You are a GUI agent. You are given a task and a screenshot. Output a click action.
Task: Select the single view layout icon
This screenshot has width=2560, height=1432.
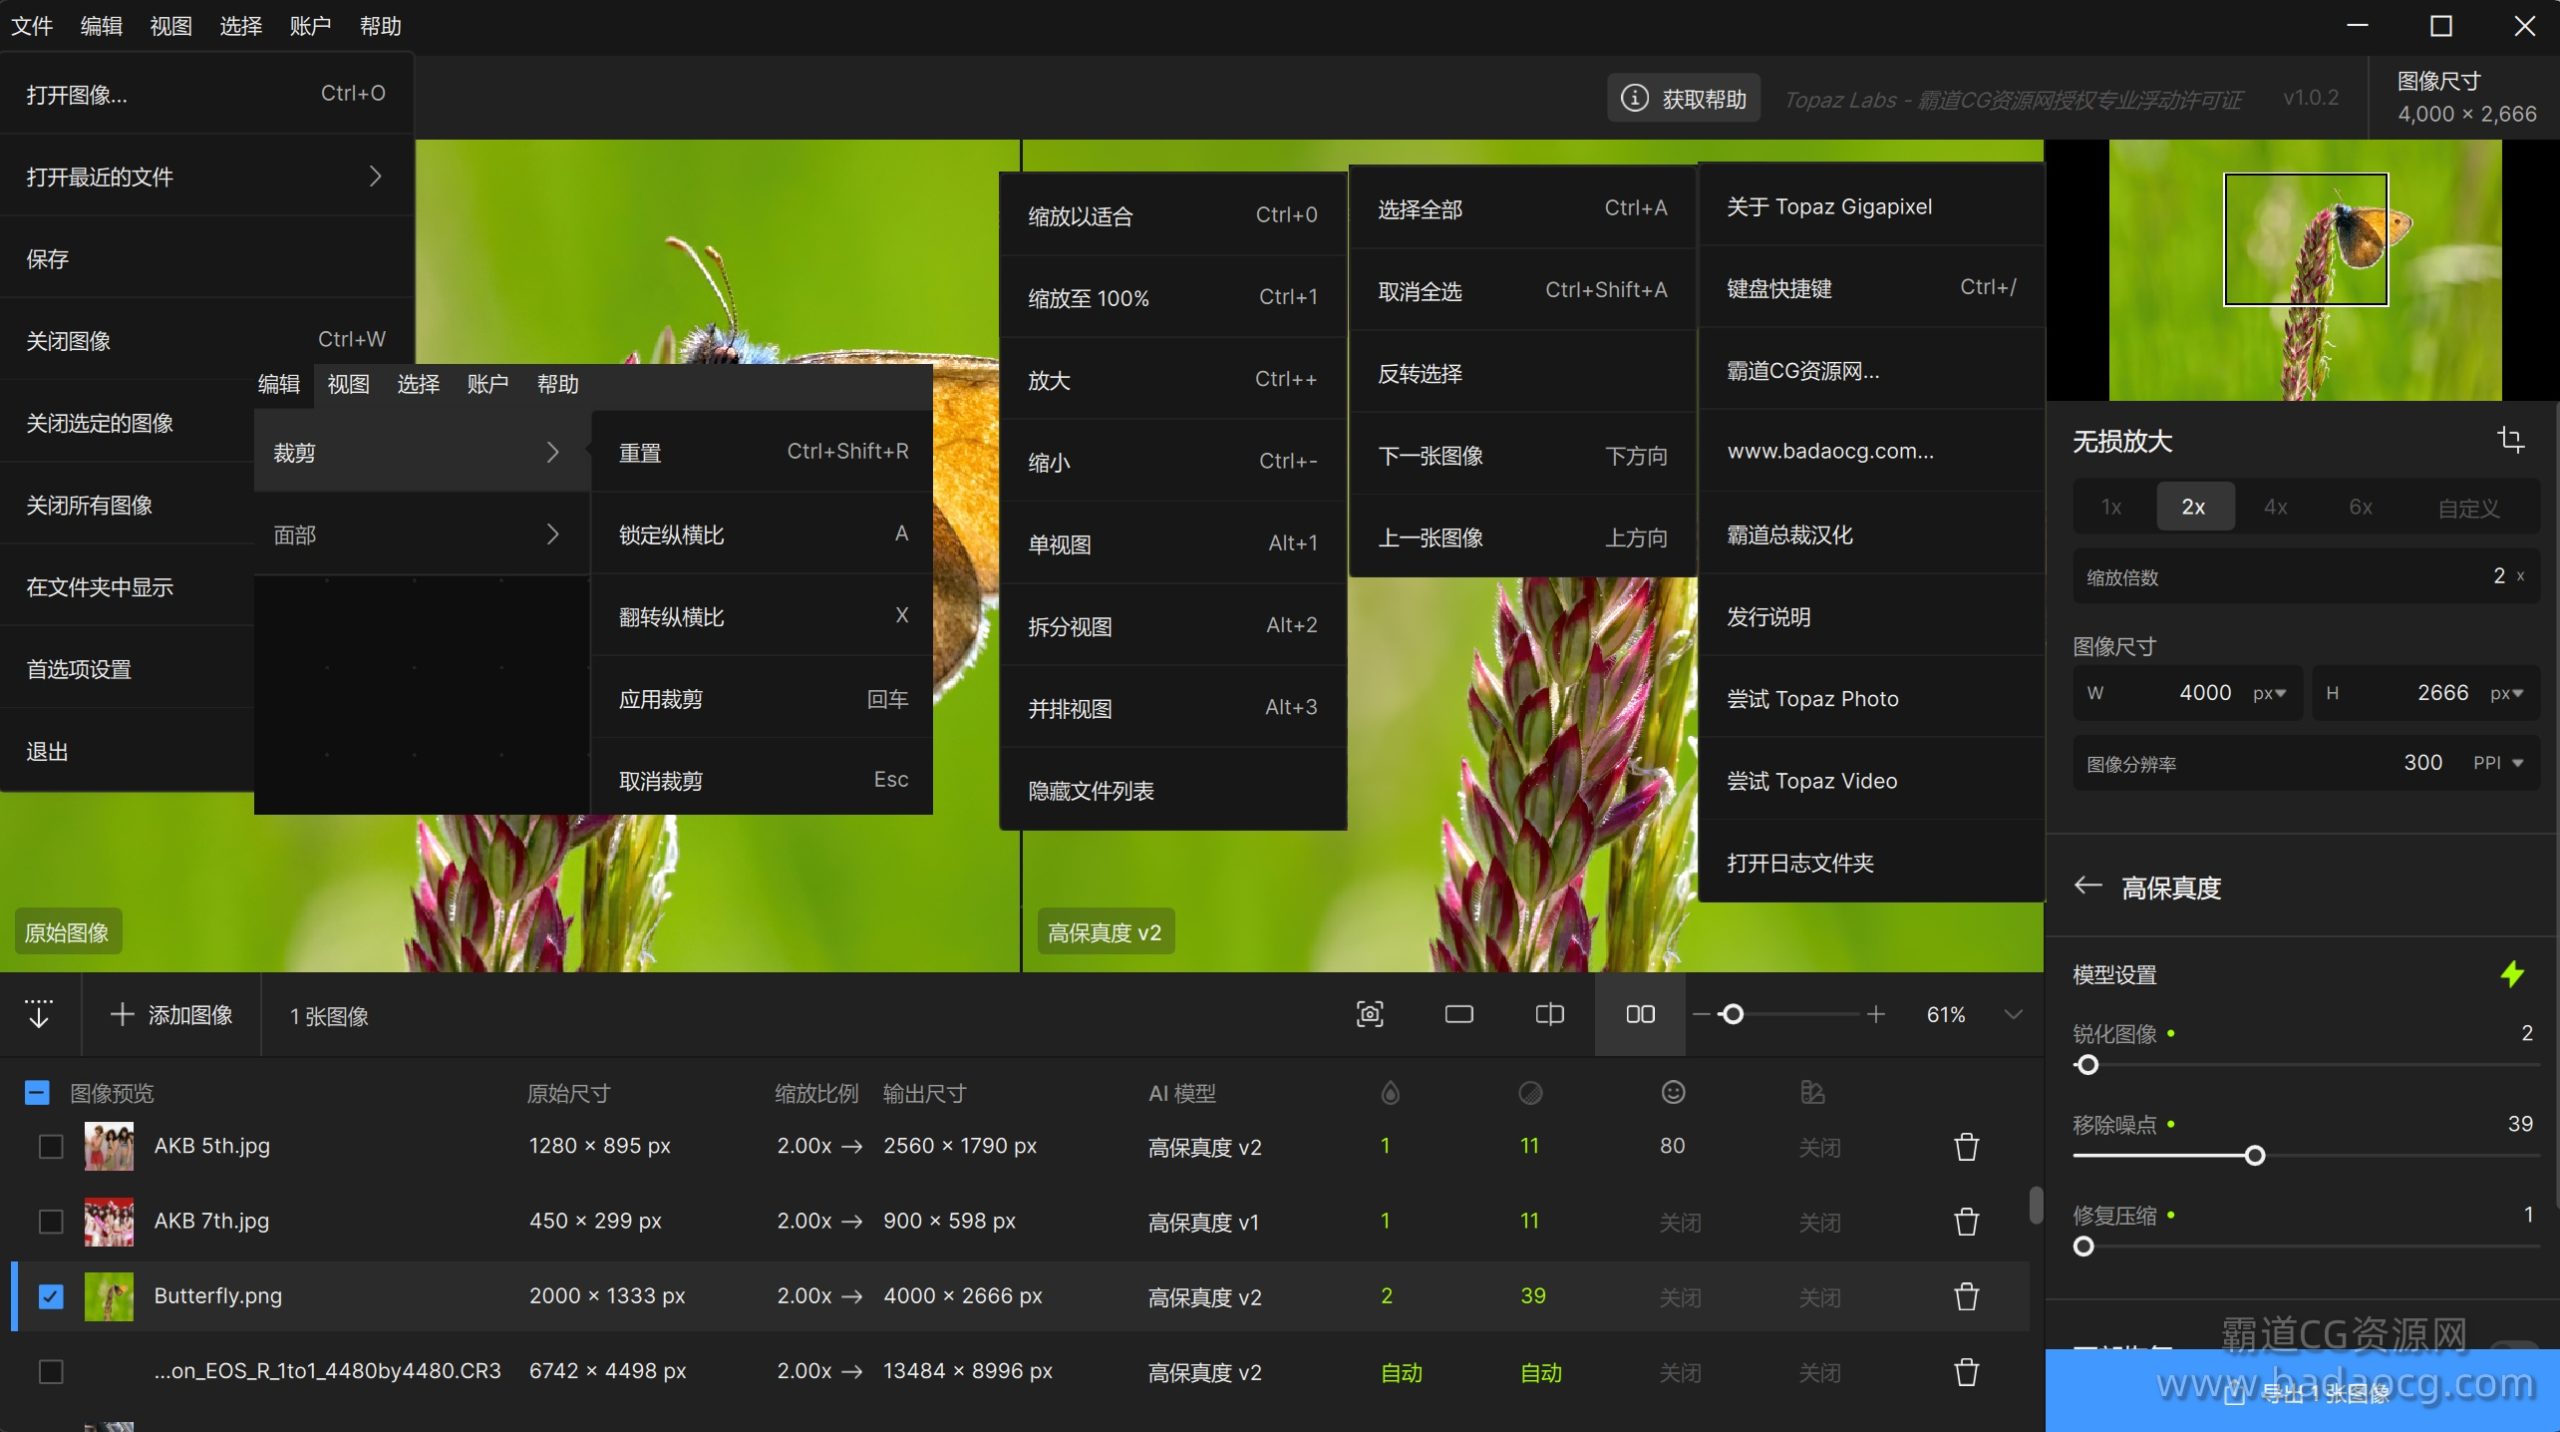pos(1459,1015)
